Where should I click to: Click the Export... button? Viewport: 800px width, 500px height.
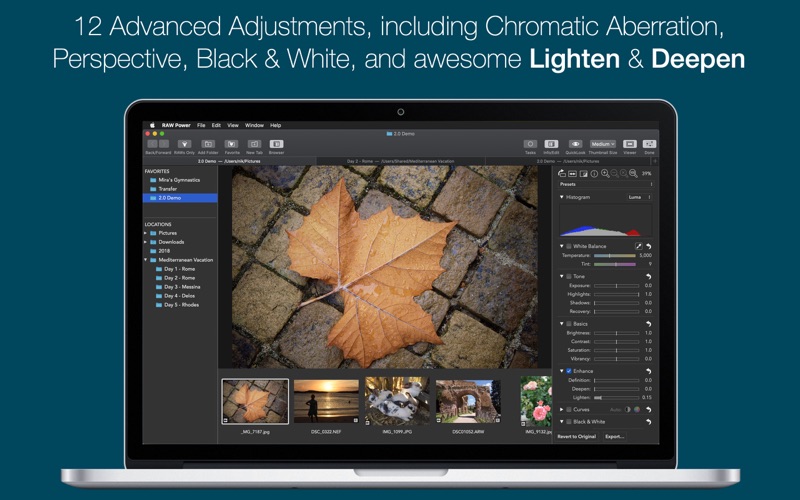pyautogui.click(x=614, y=436)
